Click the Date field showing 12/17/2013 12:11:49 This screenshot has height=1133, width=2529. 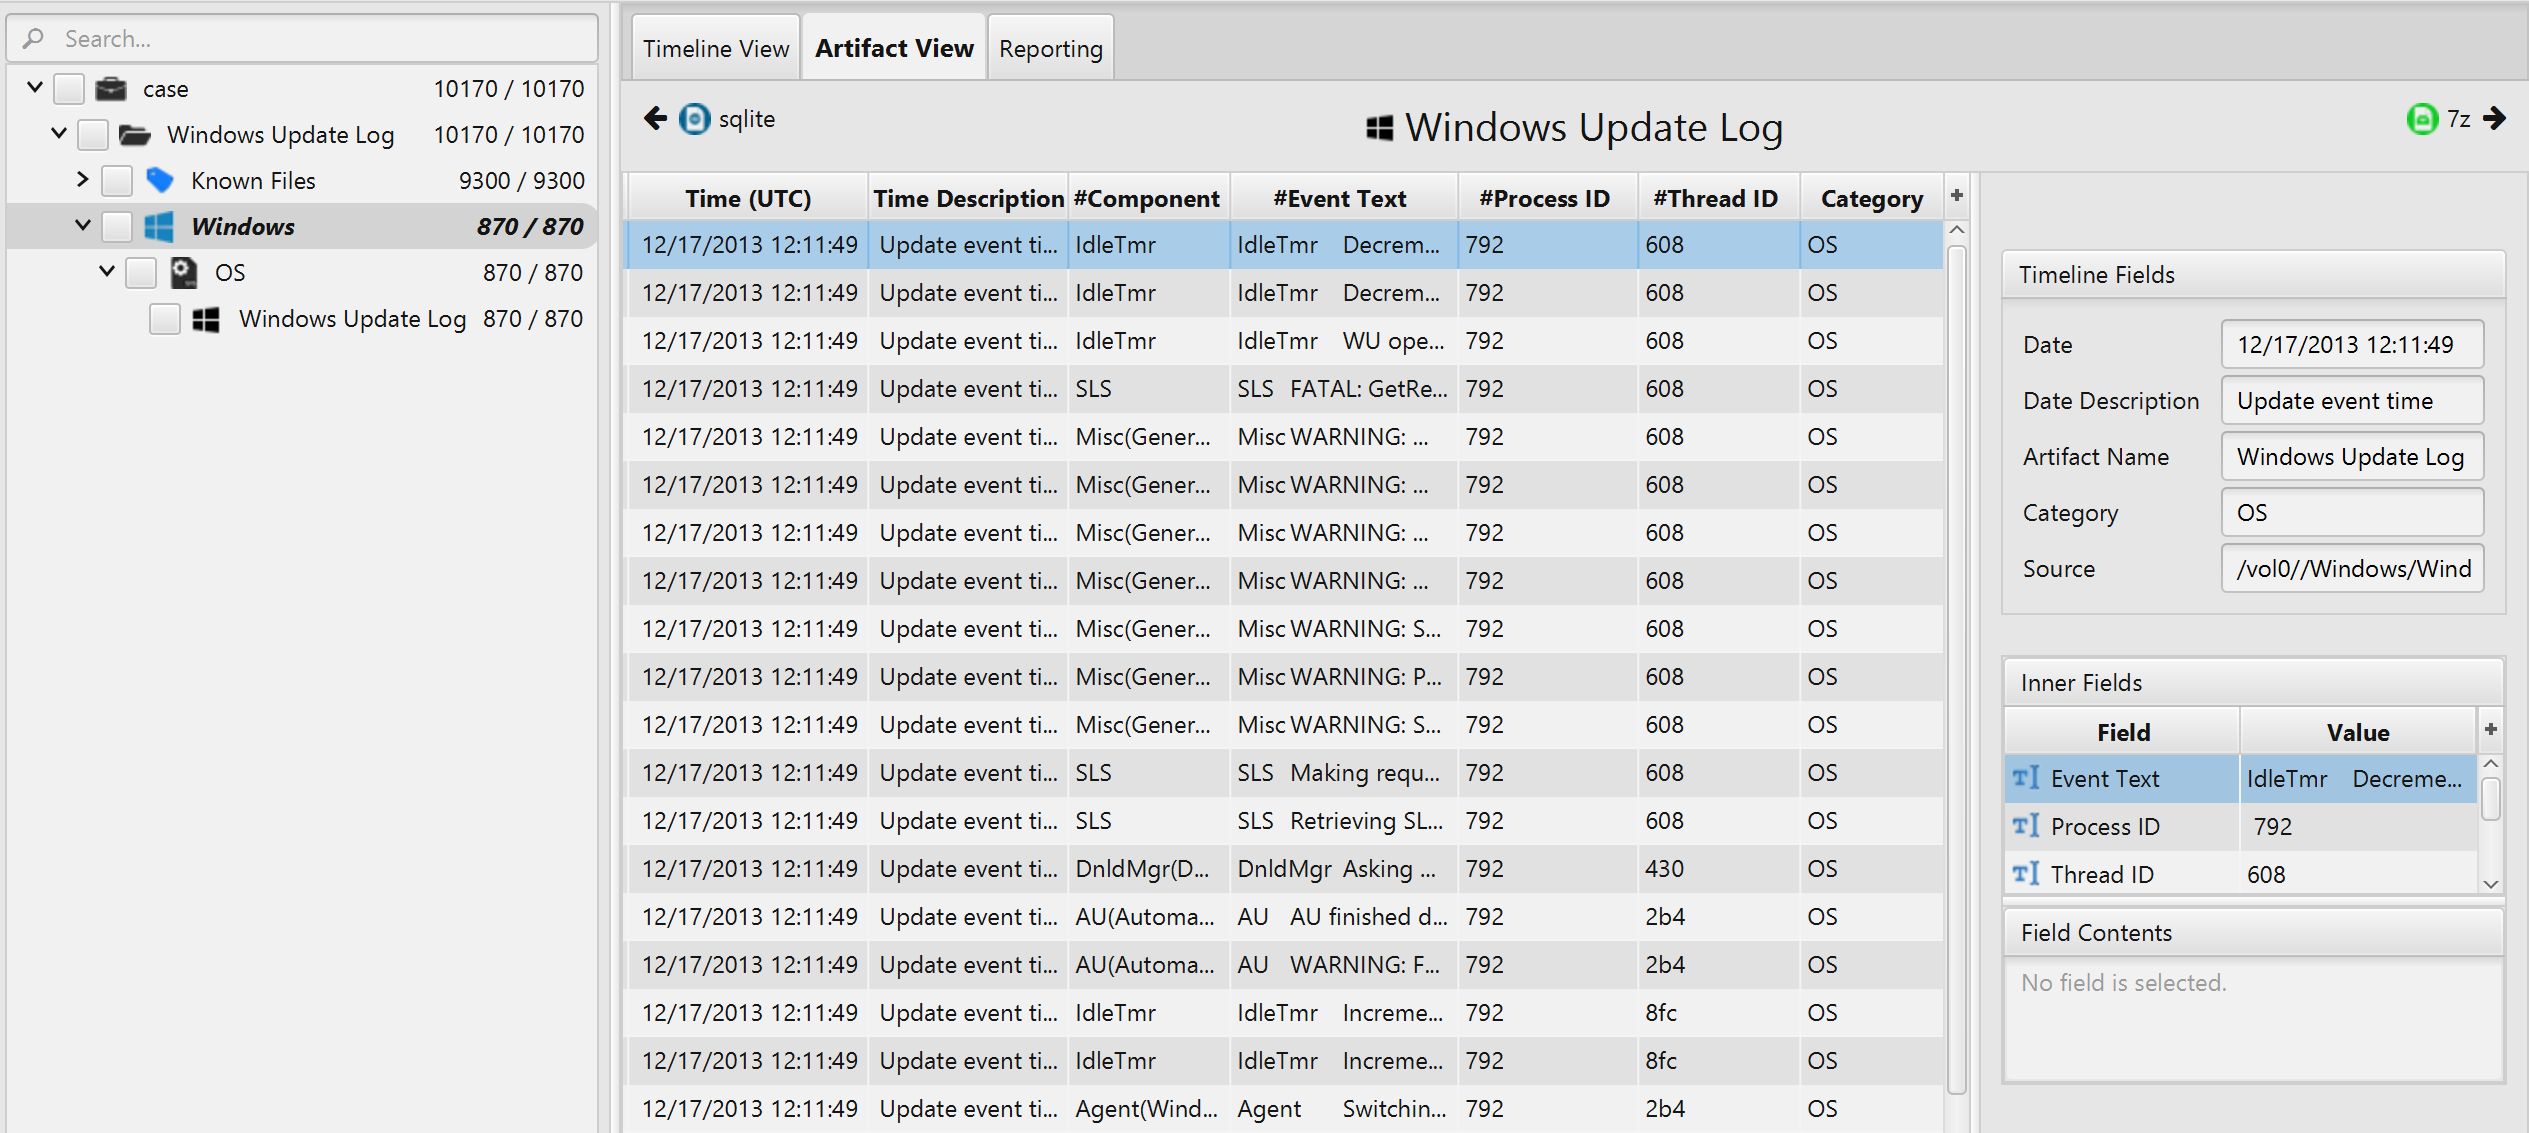[x=2352, y=345]
